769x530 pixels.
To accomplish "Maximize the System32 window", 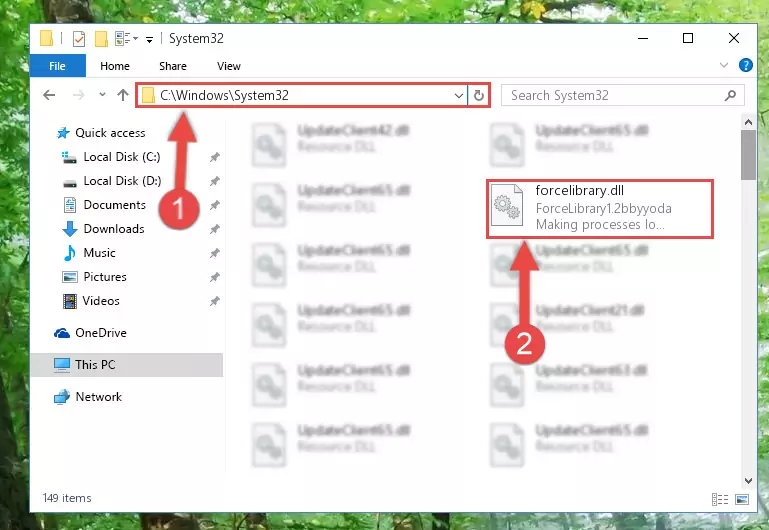I will click(x=688, y=38).
